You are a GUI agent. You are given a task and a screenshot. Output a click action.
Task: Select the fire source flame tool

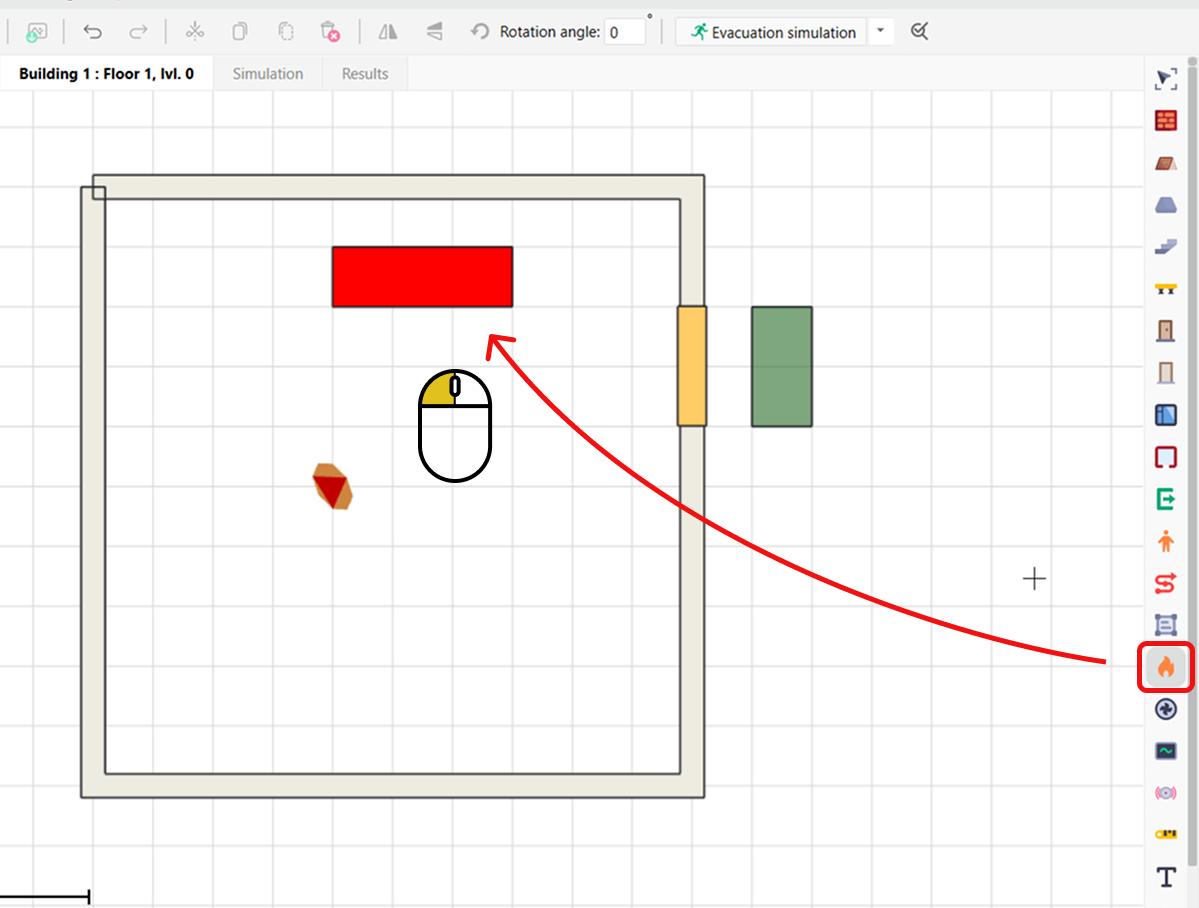[1165, 667]
